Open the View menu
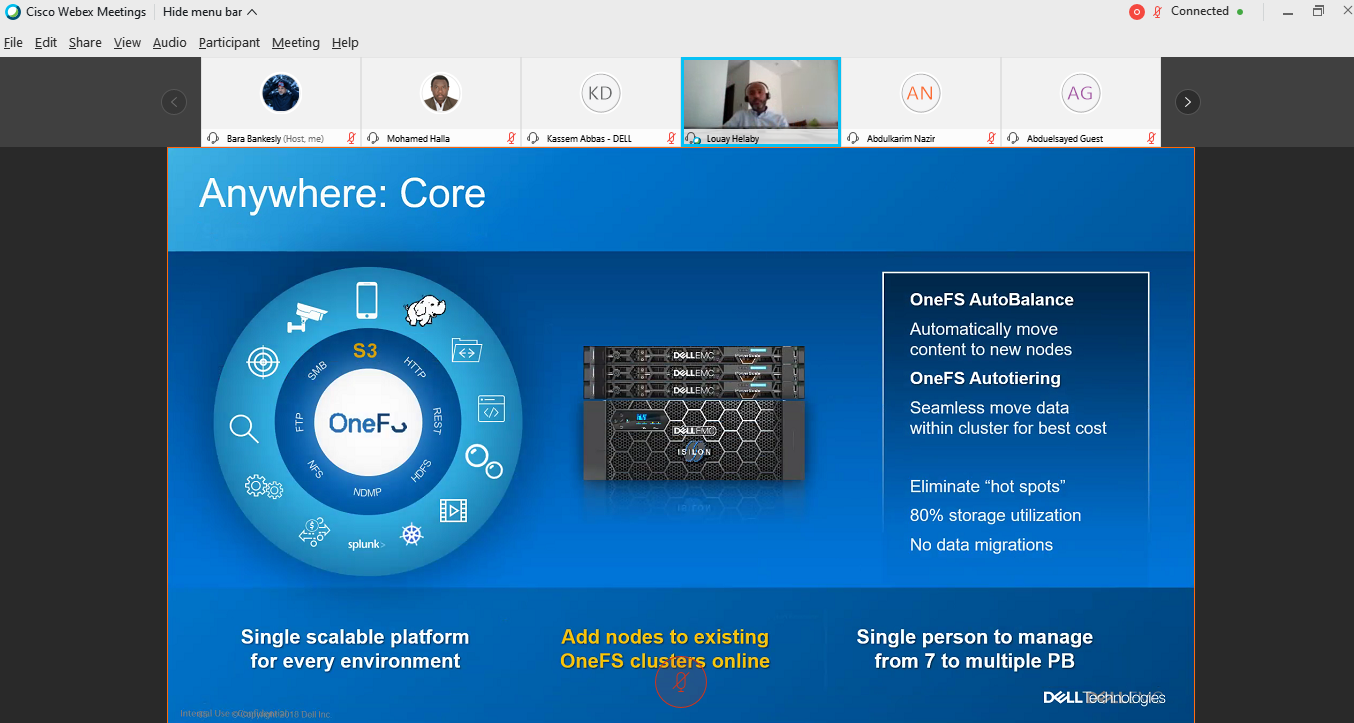This screenshot has width=1354, height=723. pos(127,43)
